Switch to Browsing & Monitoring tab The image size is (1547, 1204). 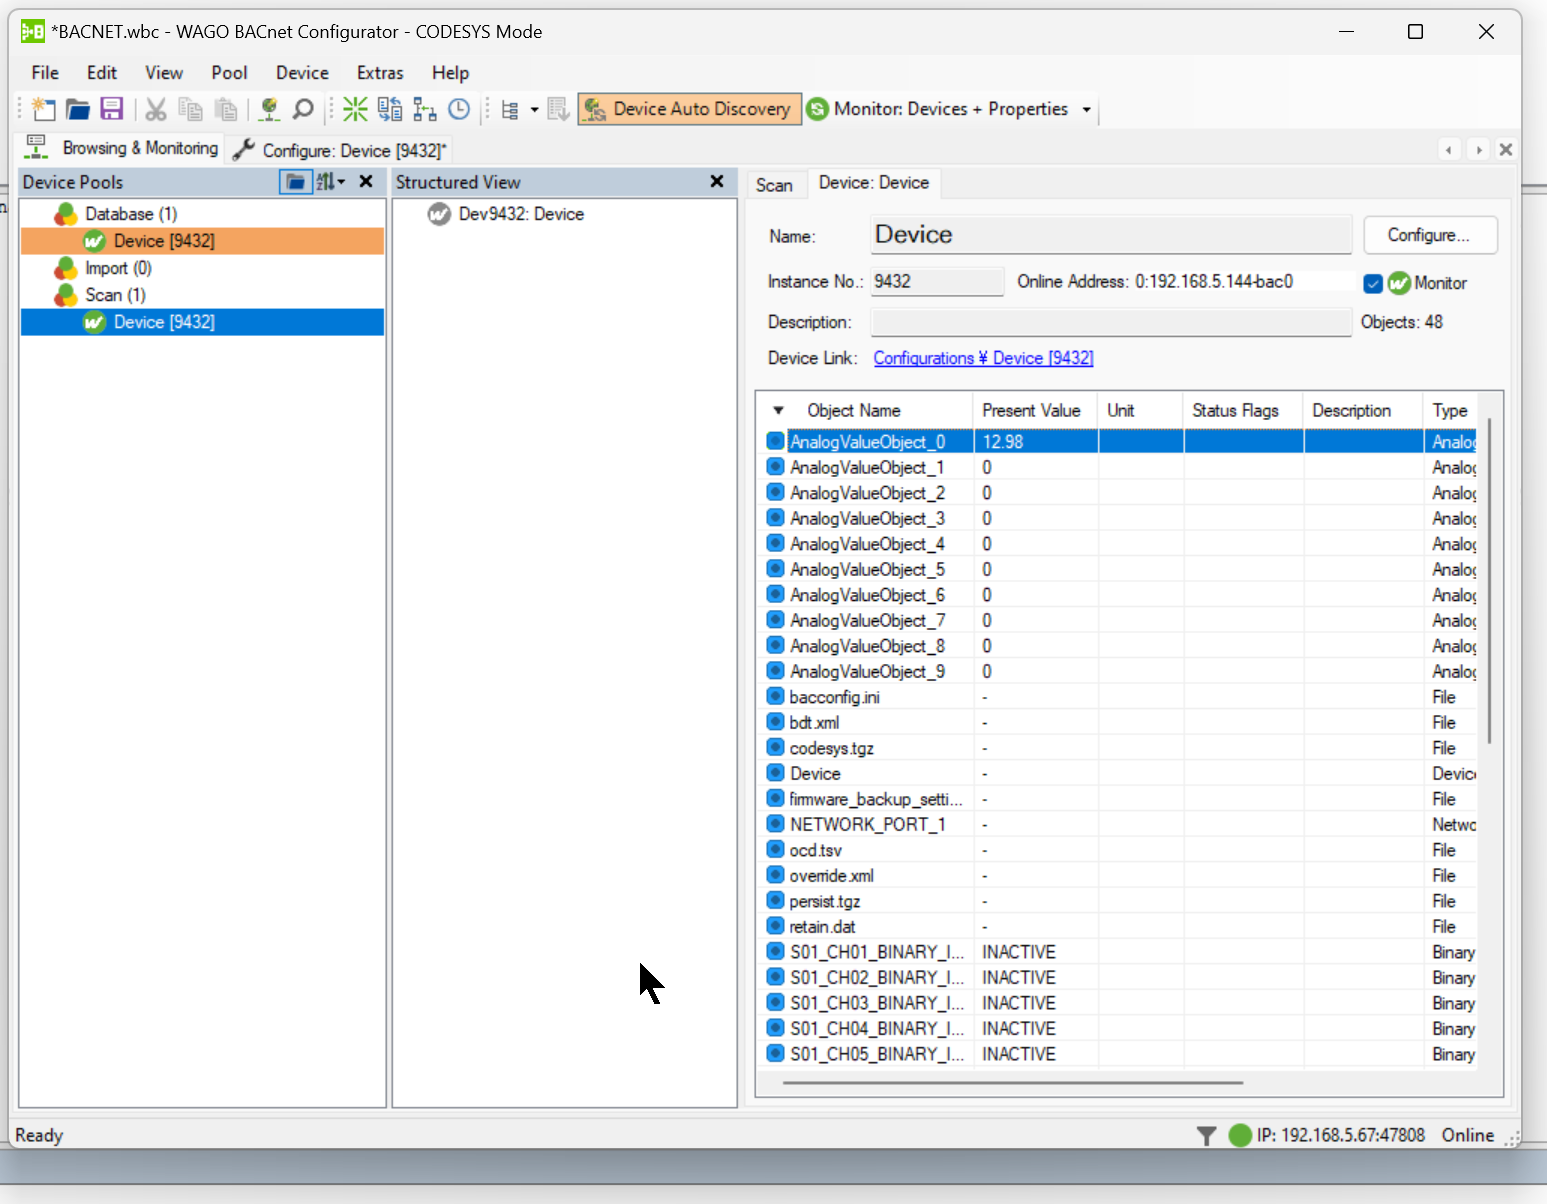pos(121,148)
